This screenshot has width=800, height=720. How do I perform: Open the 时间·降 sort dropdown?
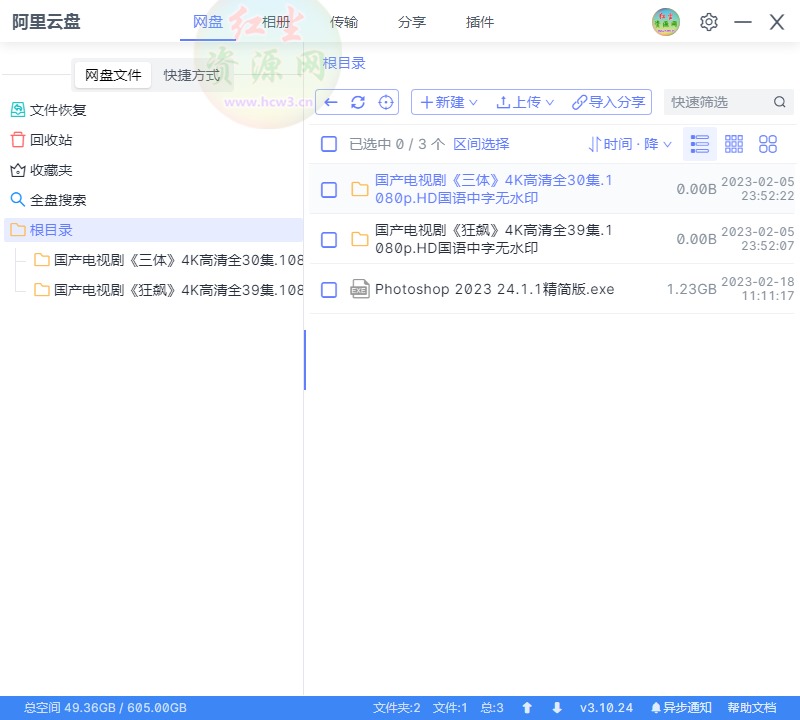tap(630, 144)
